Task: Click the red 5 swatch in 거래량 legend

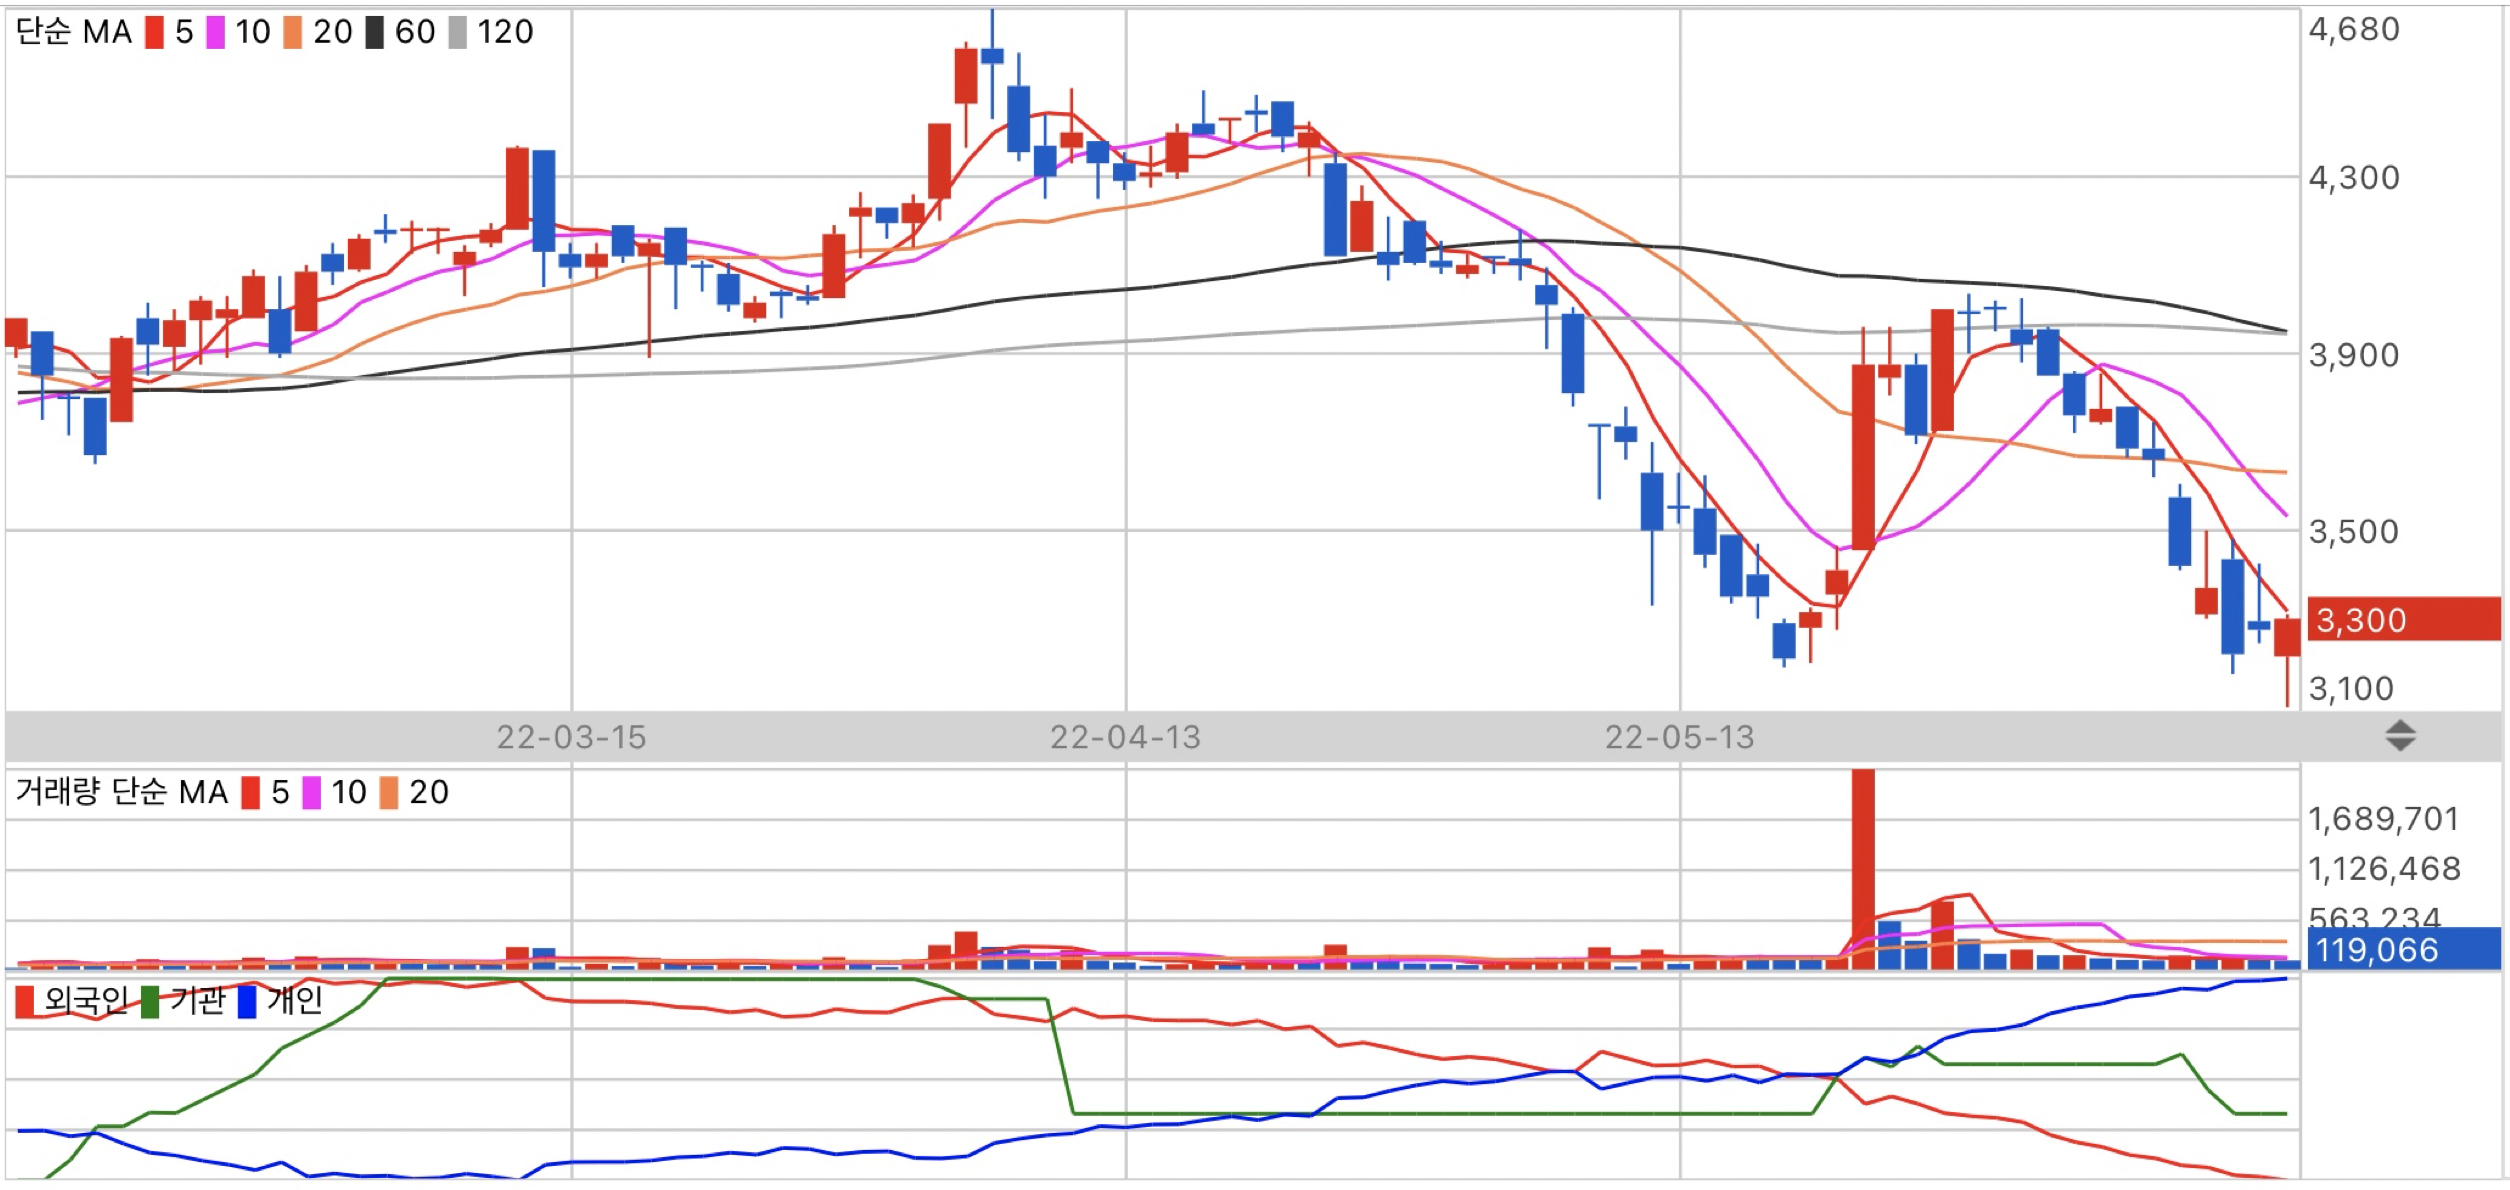Action: [x=251, y=793]
